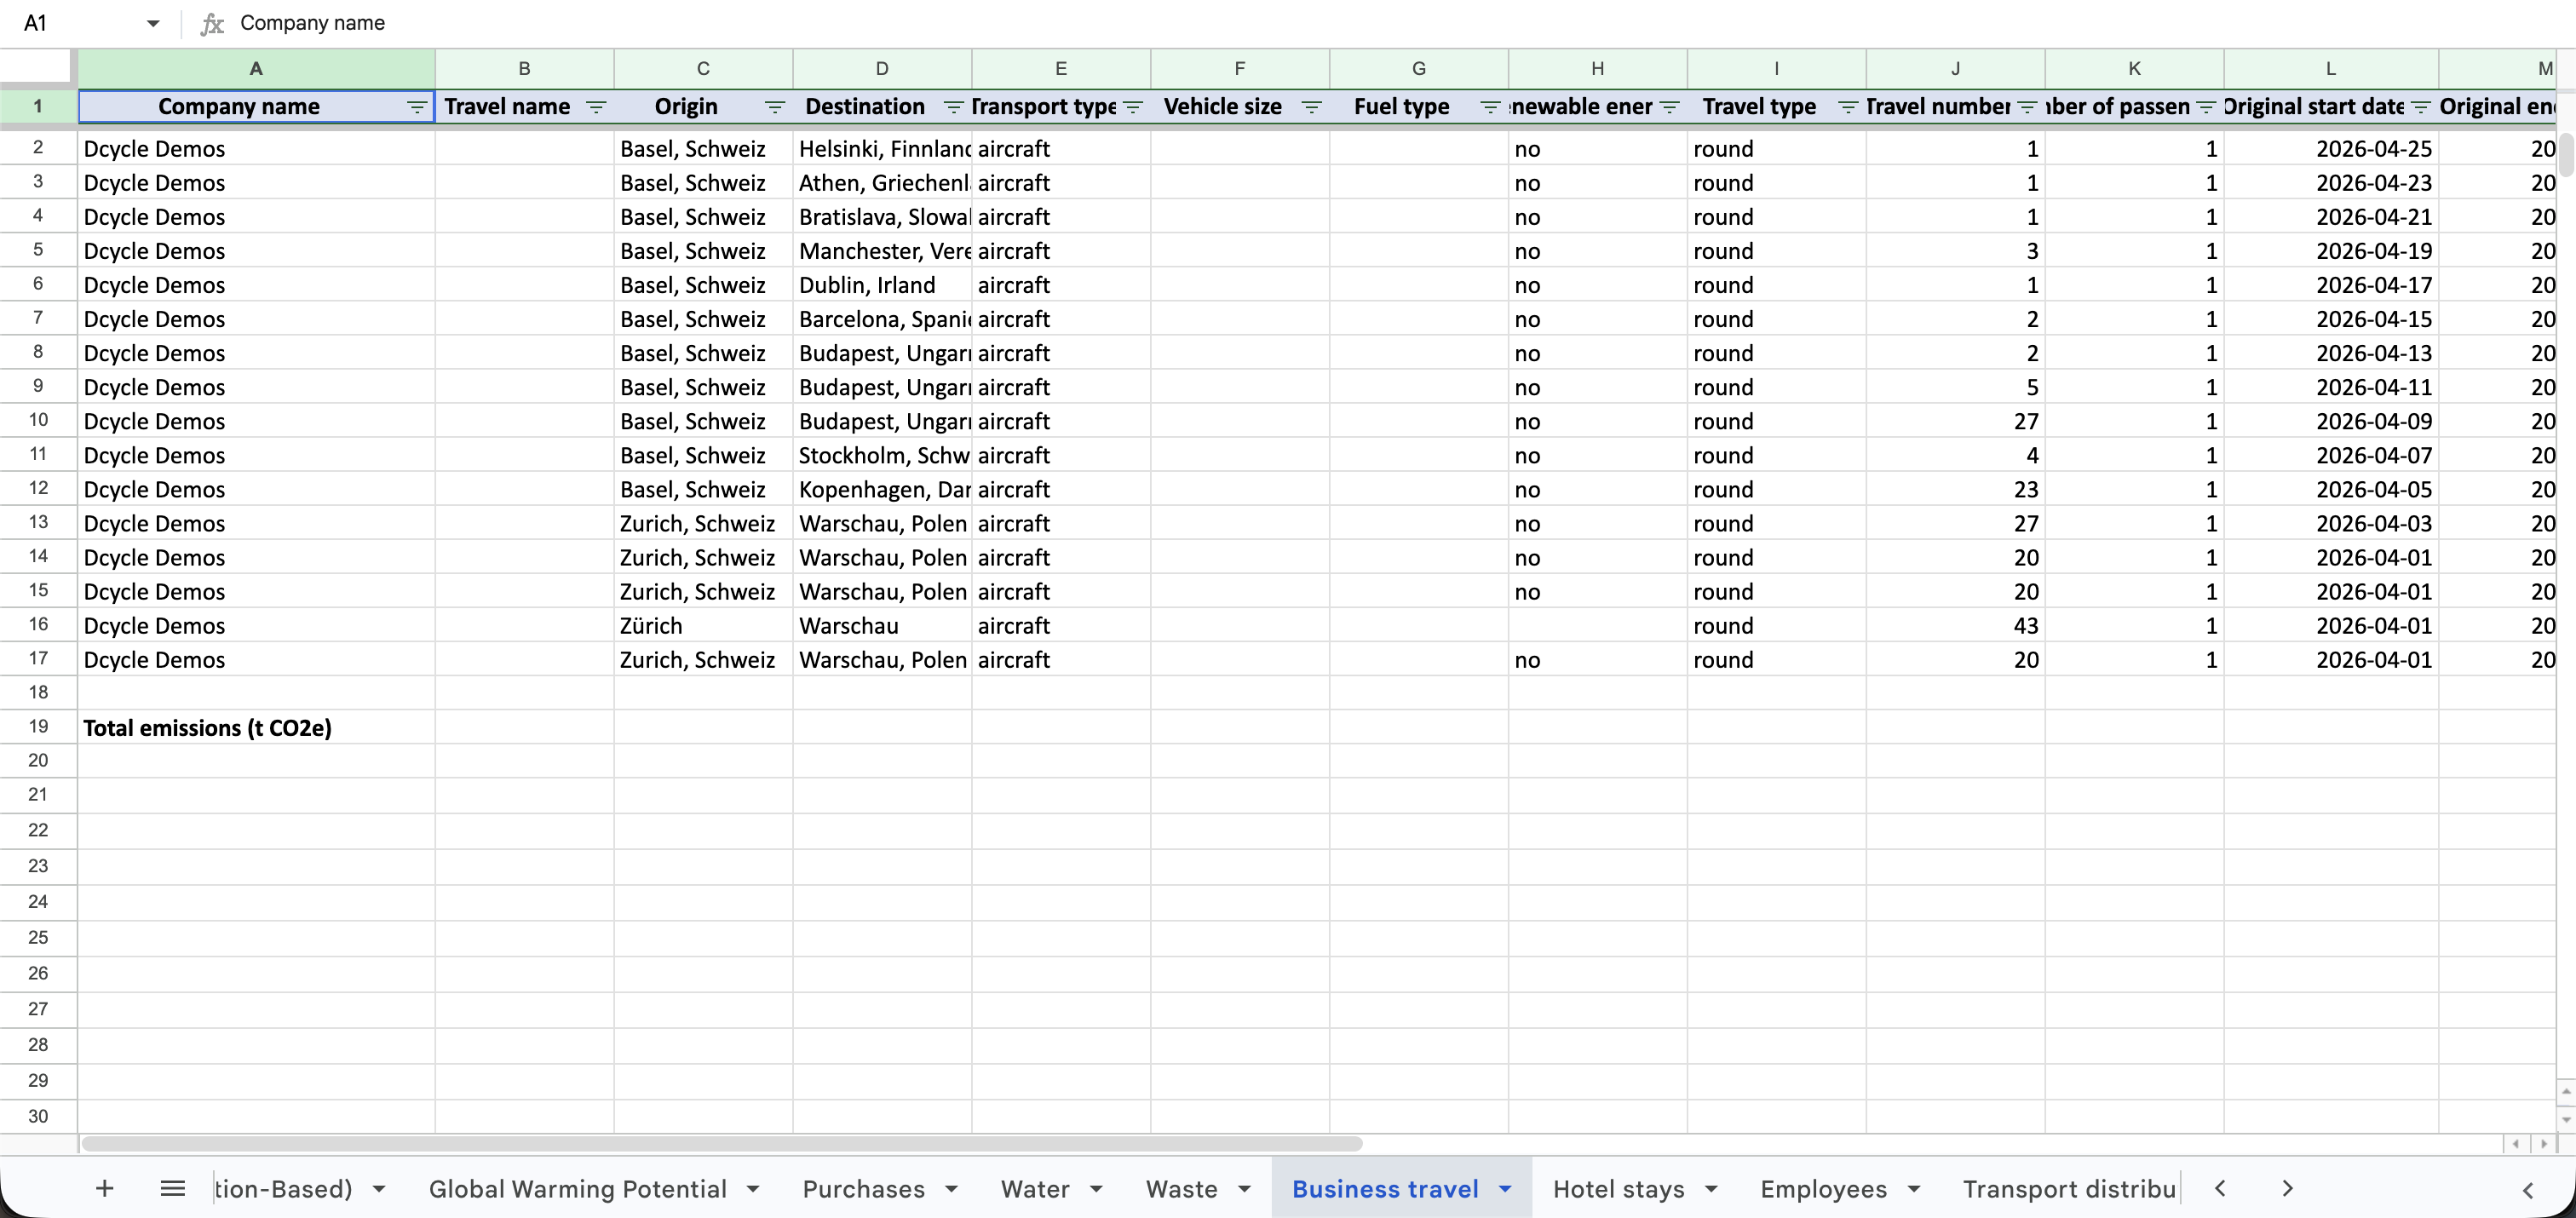Switch to the Employees sheet
This screenshot has height=1218, width=2576.
point(1823,1189)
